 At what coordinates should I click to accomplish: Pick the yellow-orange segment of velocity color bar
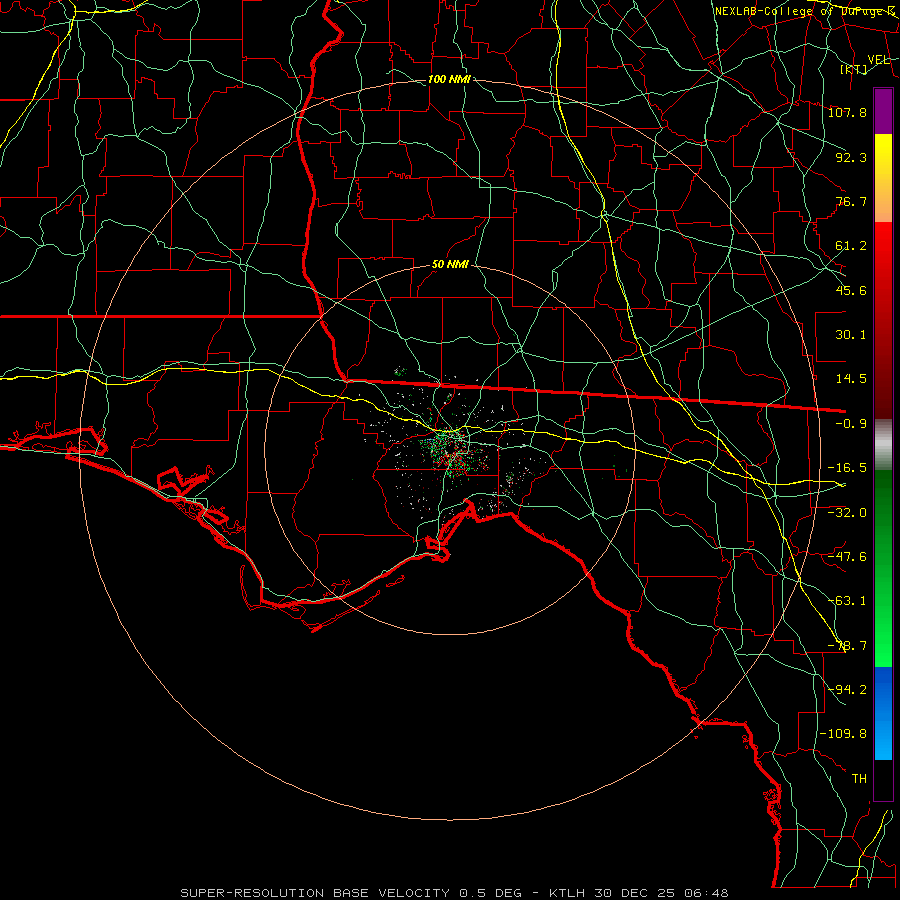[x=883, y=178]
